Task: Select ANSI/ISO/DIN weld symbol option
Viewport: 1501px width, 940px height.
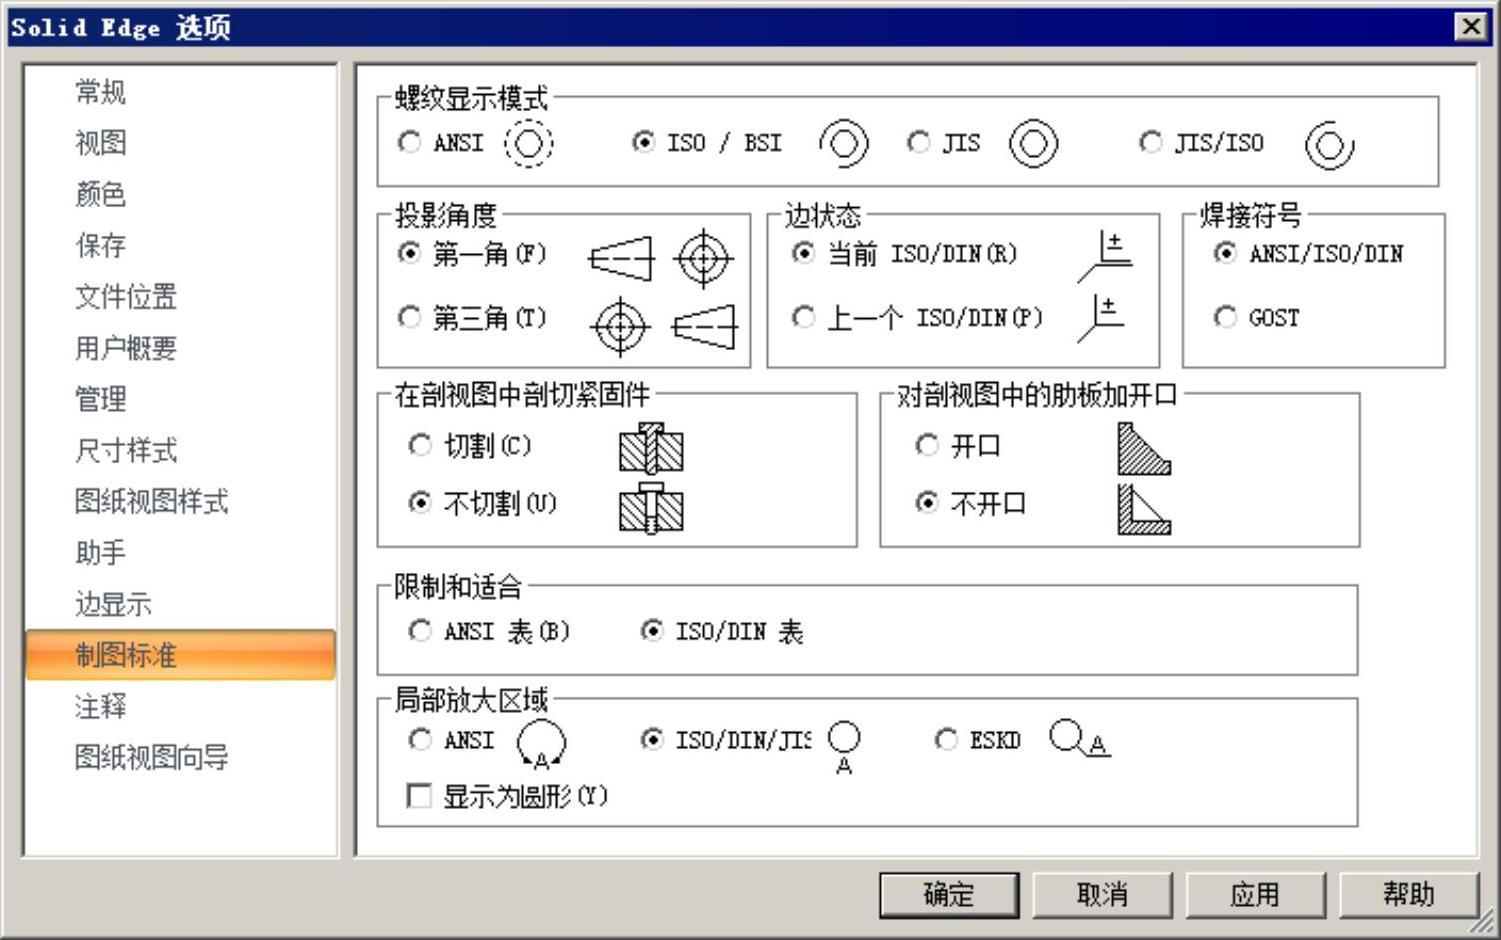Action: [x=1225, y=253]
